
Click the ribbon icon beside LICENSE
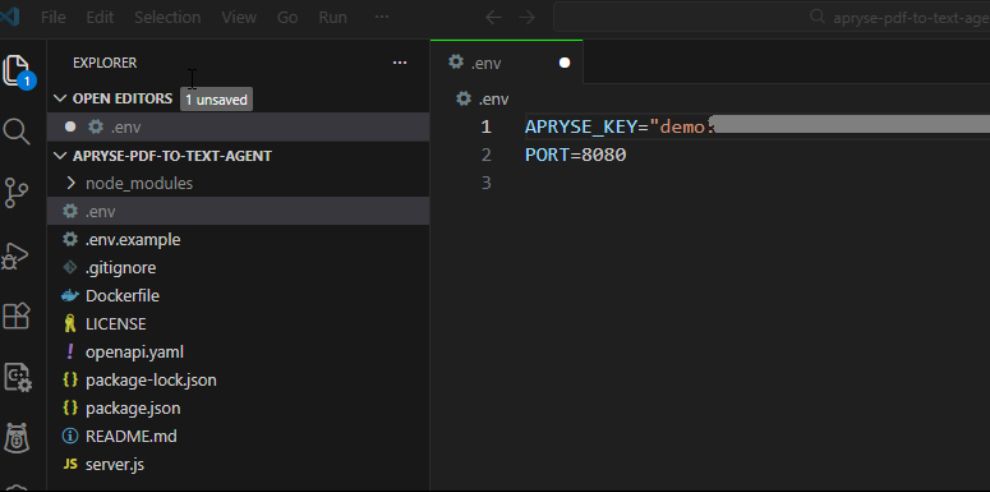70,323
